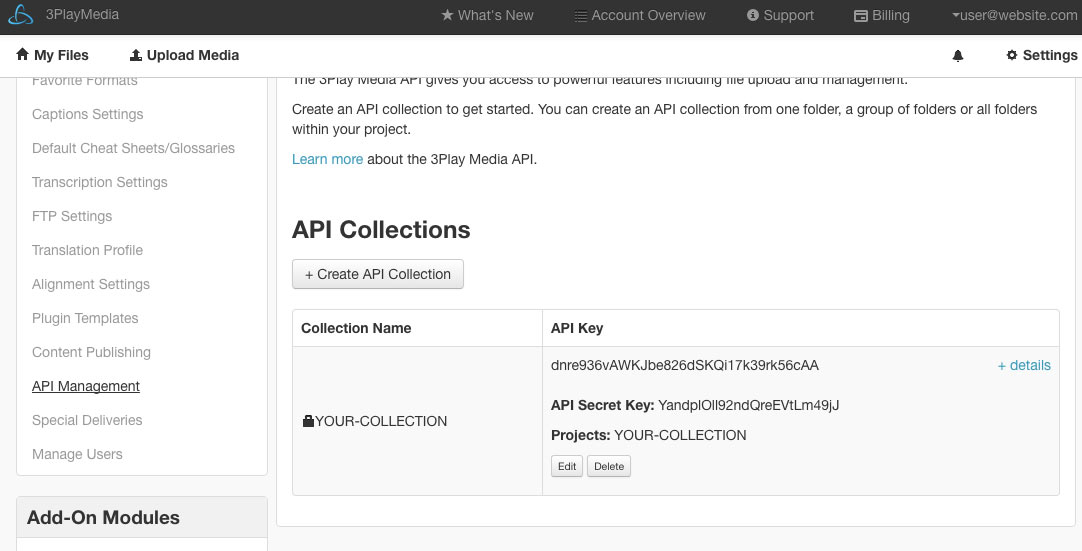Image resolution: width=1082 pixels, height=551 pixels.
Task: Open Alignment Settings
Action: point(90,284)
